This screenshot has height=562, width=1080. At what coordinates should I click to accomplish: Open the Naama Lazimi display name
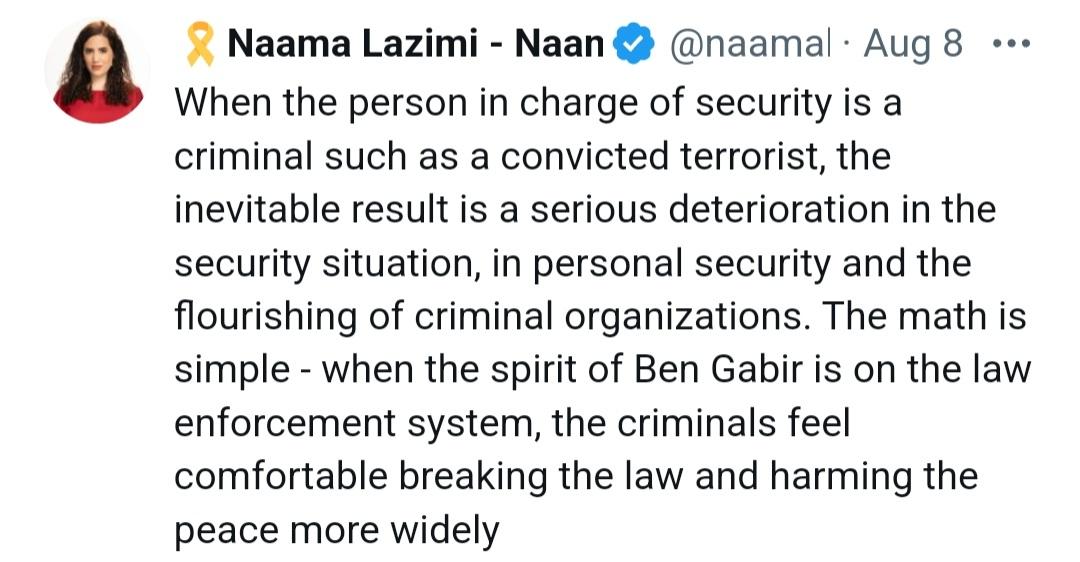point(416,46)
